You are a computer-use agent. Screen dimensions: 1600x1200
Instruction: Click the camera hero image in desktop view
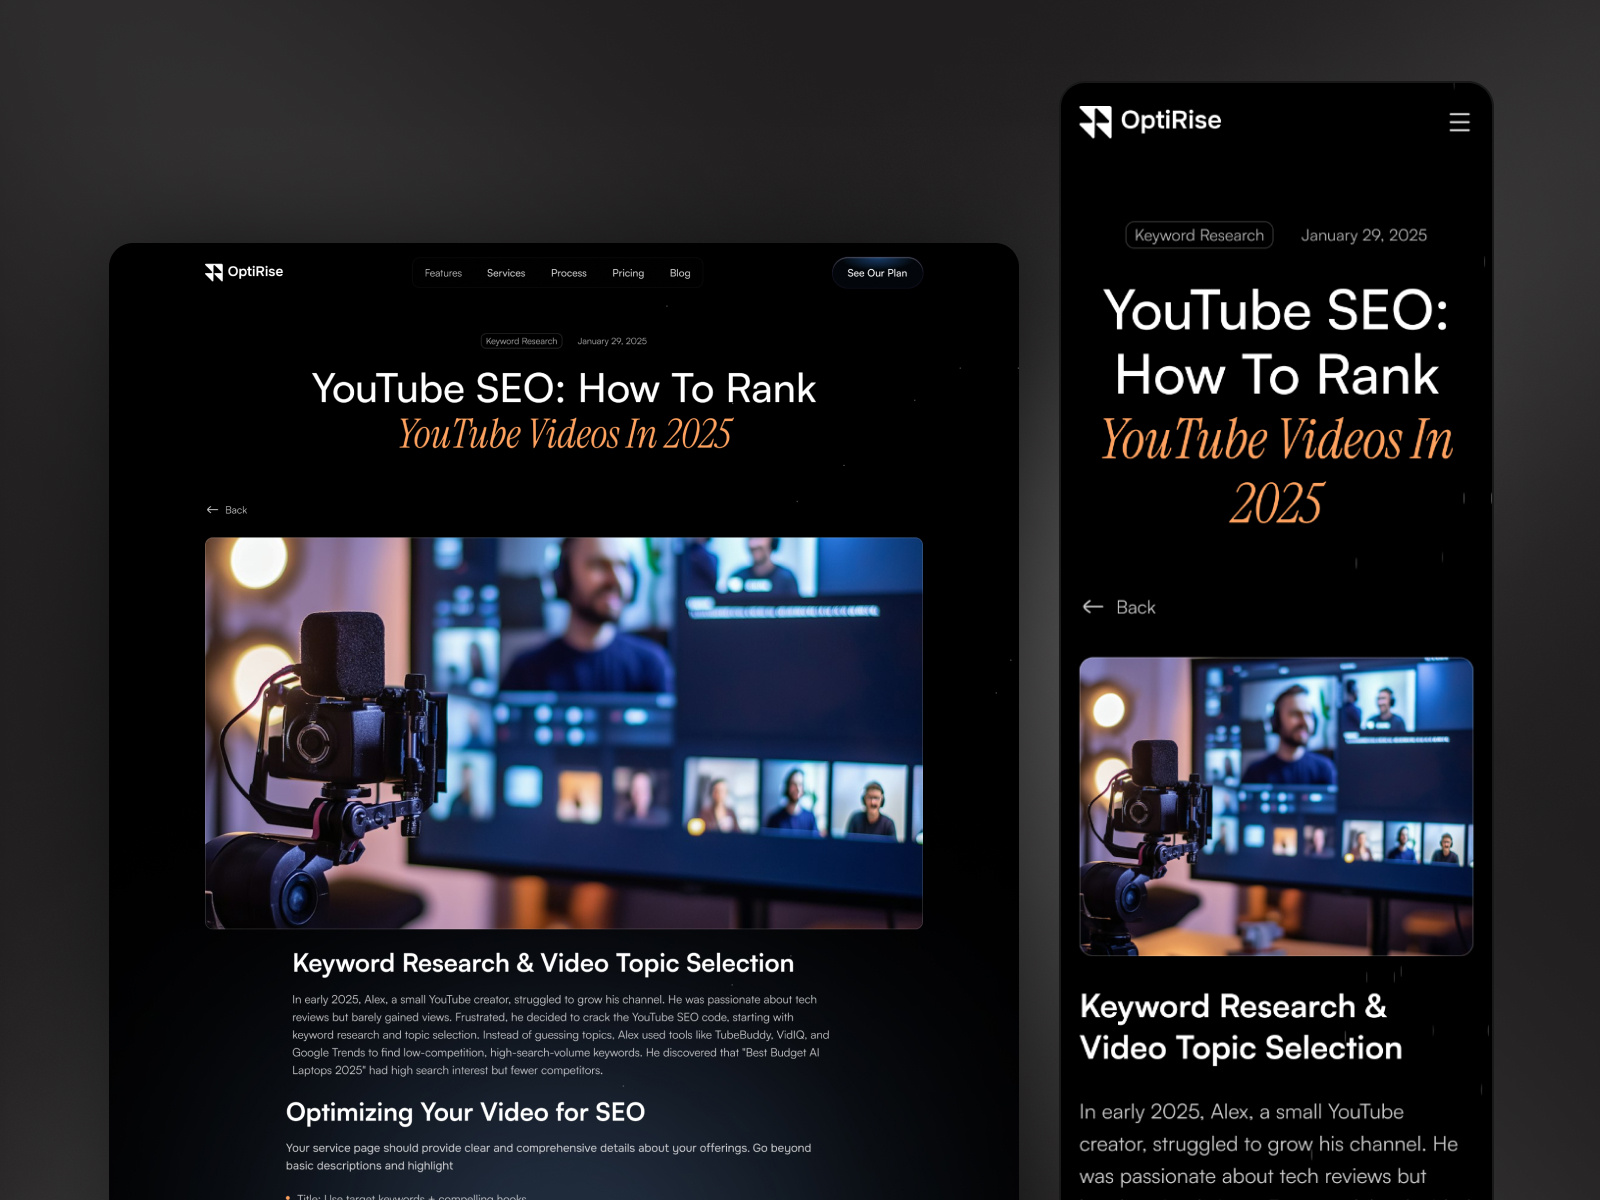[x=564, y=733]
